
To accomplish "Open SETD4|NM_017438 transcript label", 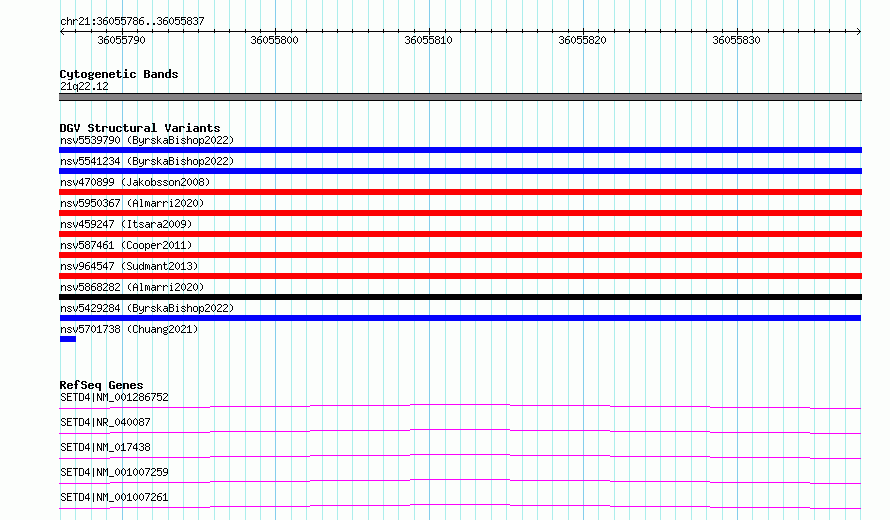I will click(x=105, y=447).
